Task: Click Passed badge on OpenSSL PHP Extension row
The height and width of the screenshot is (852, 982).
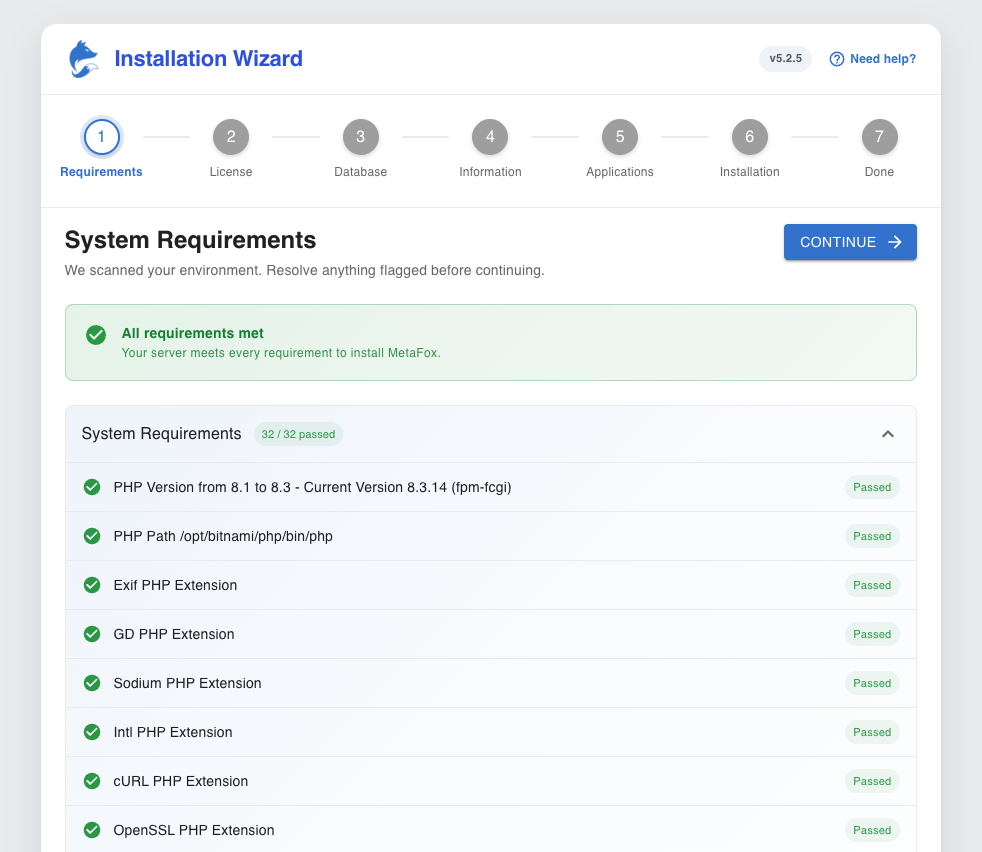Action: click(872, 829)
